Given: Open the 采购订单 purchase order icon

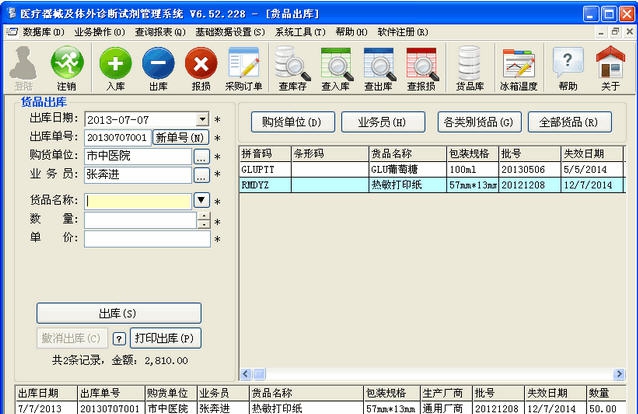Looking at the screenshot, I should click(x=244, y=68).
